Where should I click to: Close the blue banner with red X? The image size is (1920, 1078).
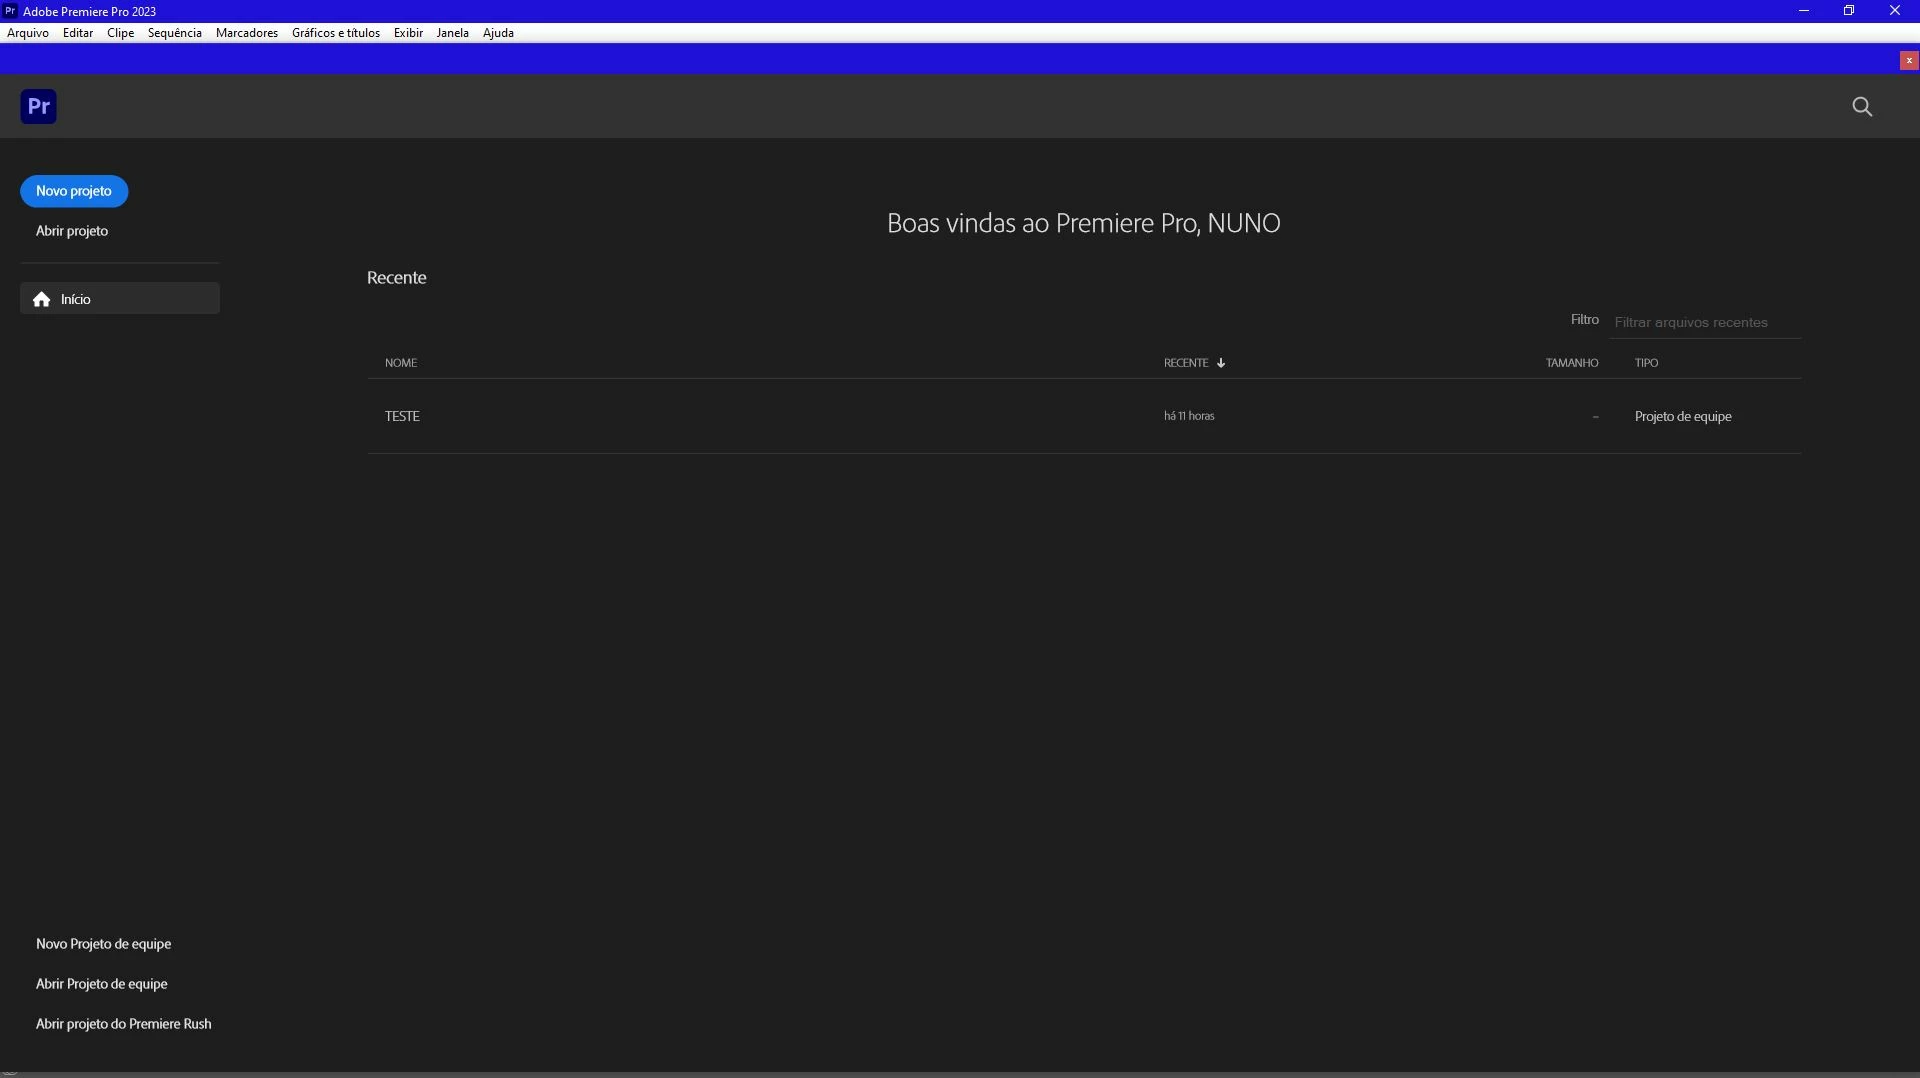pos(1908,61)
